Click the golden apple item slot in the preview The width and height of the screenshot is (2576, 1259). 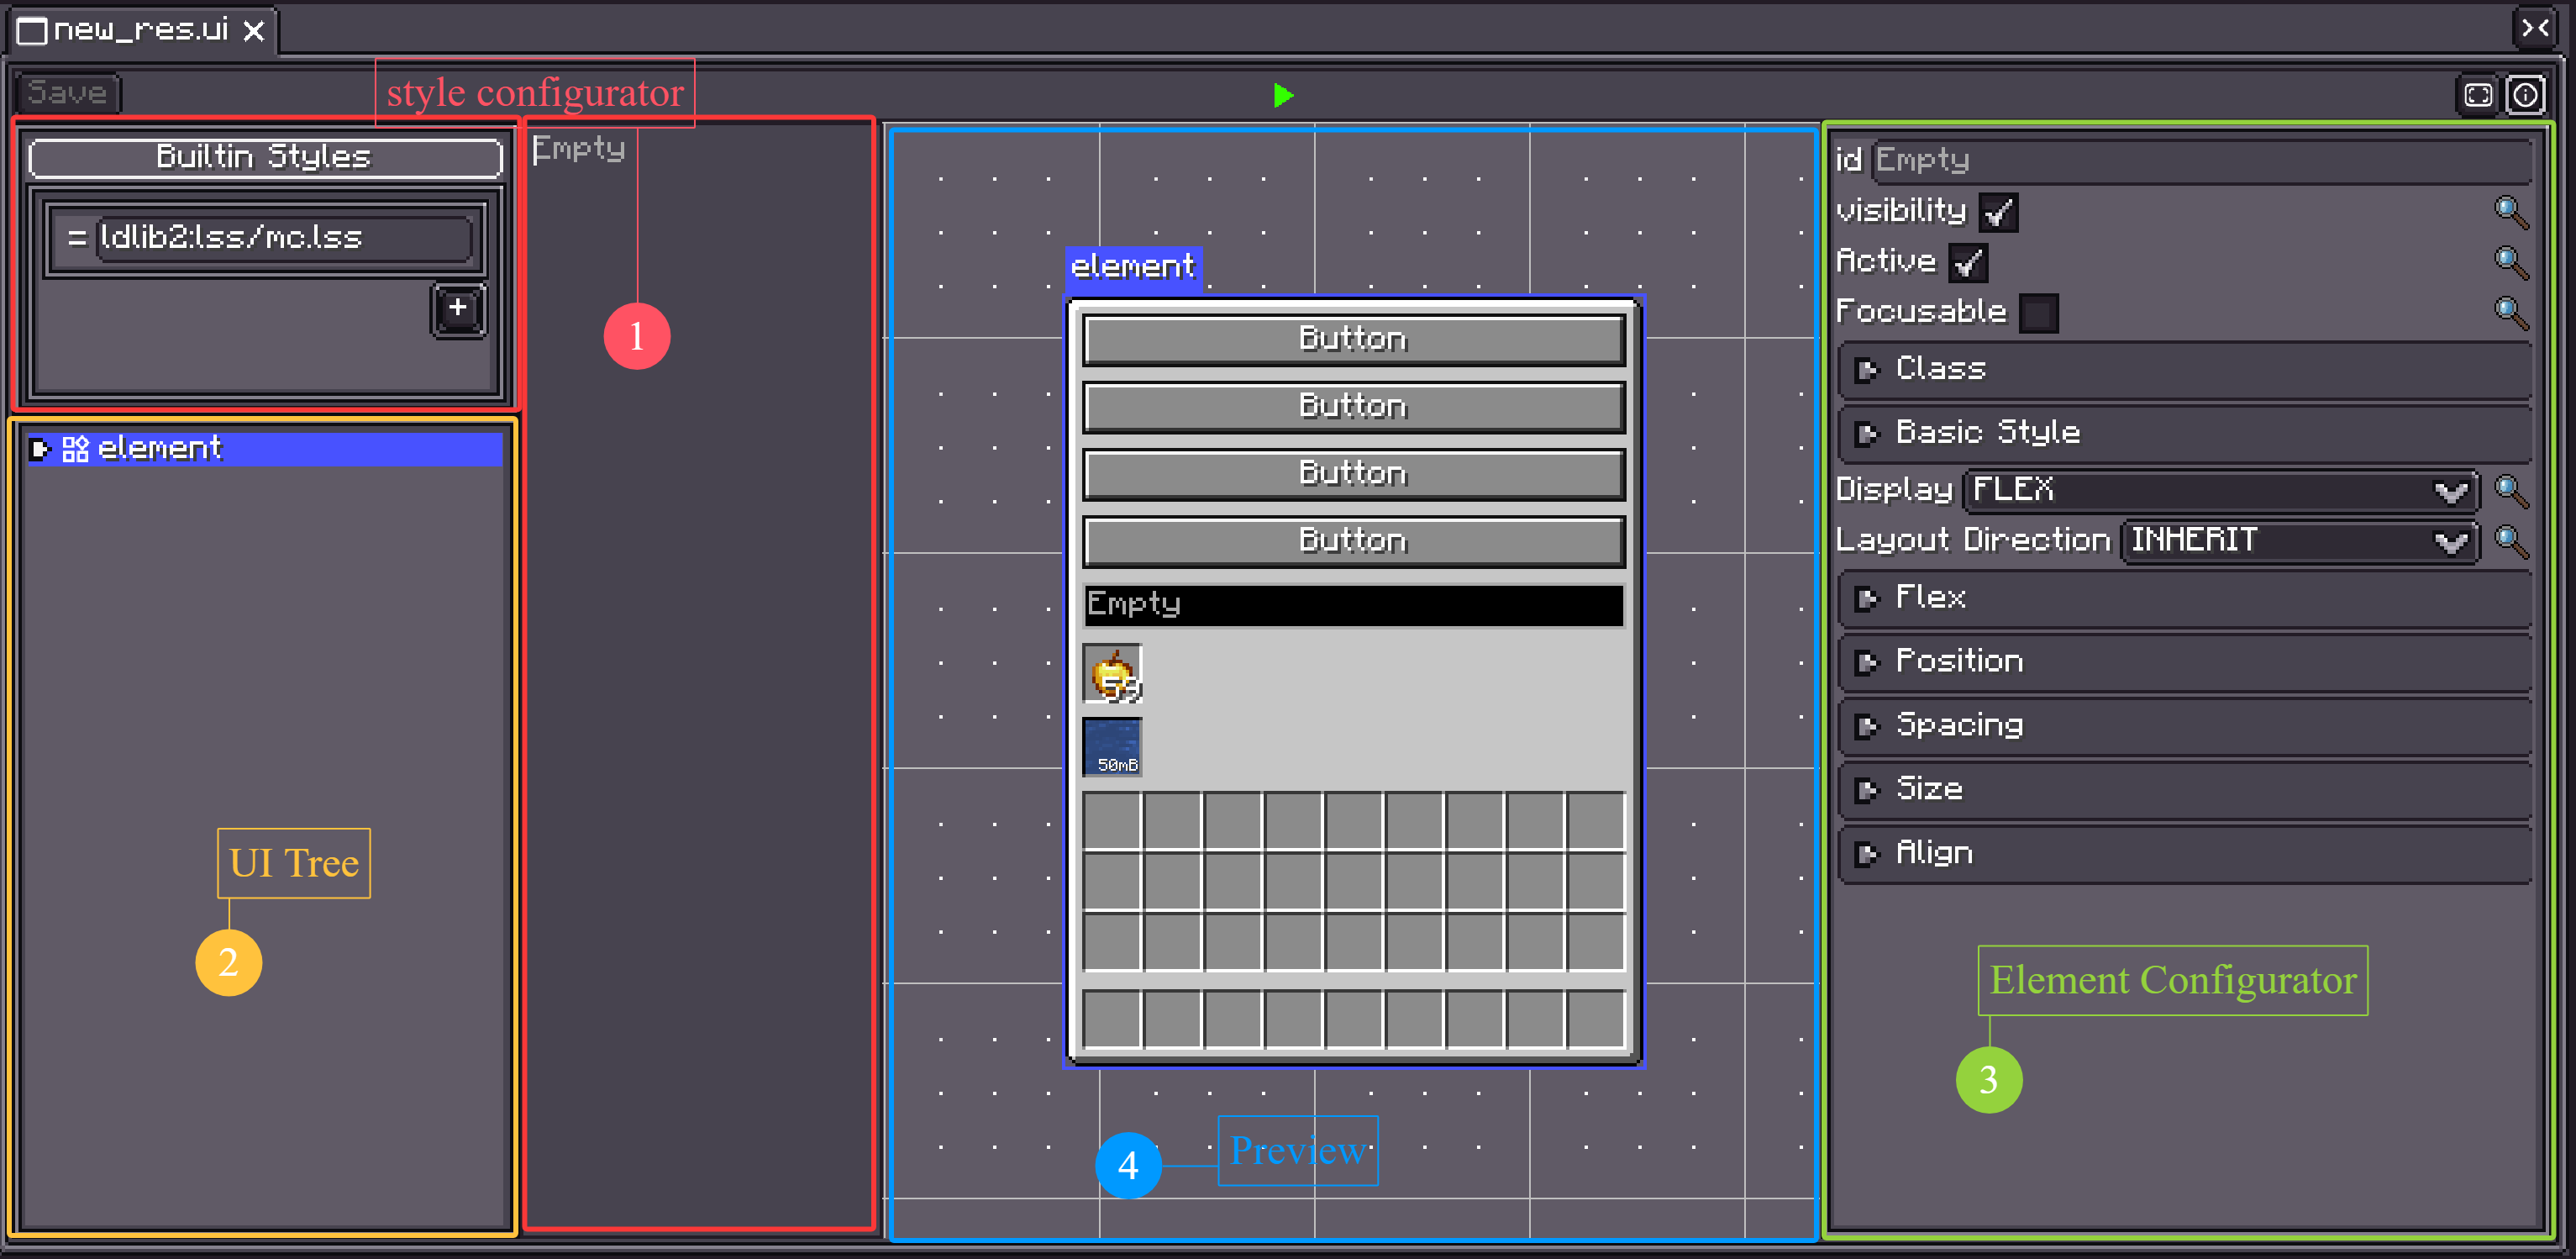(x=1112, y=674)
